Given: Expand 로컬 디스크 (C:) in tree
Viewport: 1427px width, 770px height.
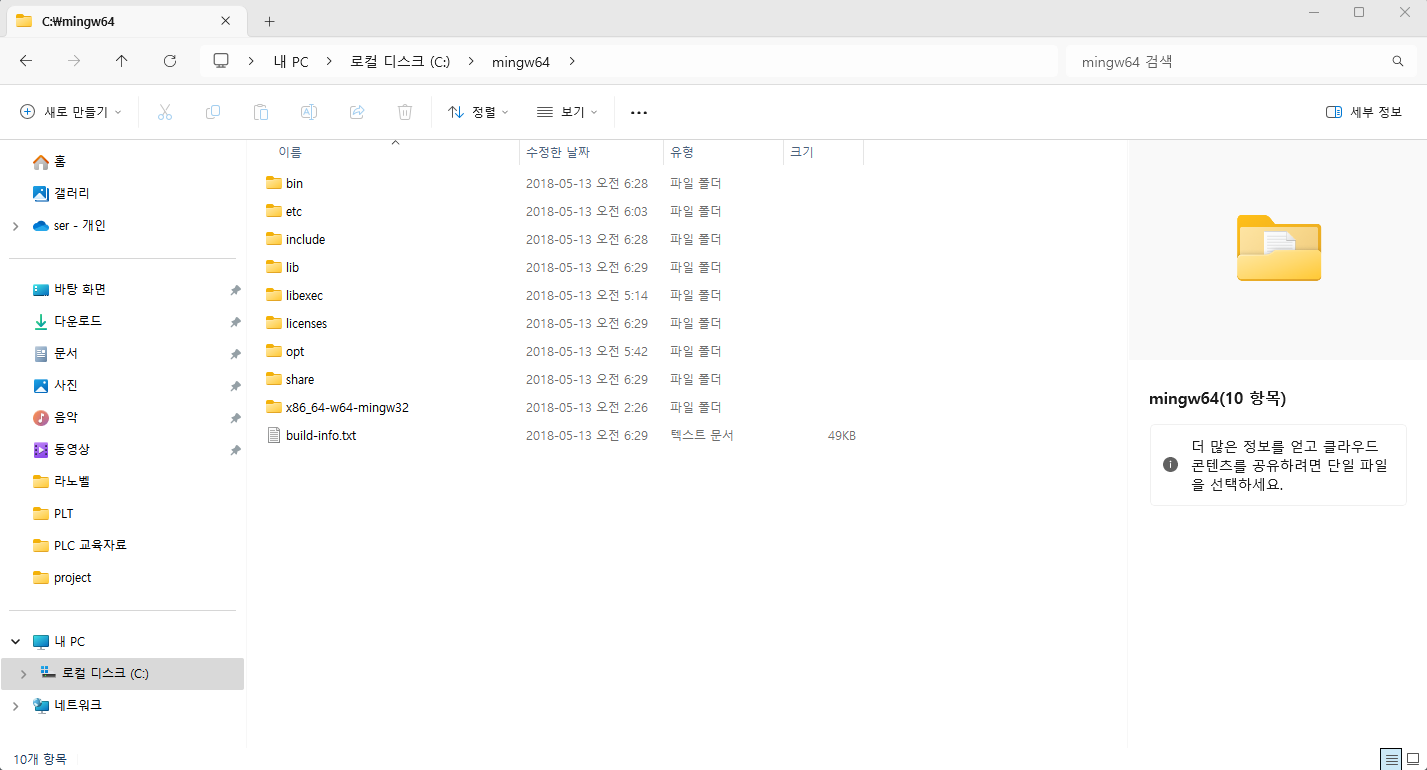Looking at the screenshot, I should tap(23, 674).
